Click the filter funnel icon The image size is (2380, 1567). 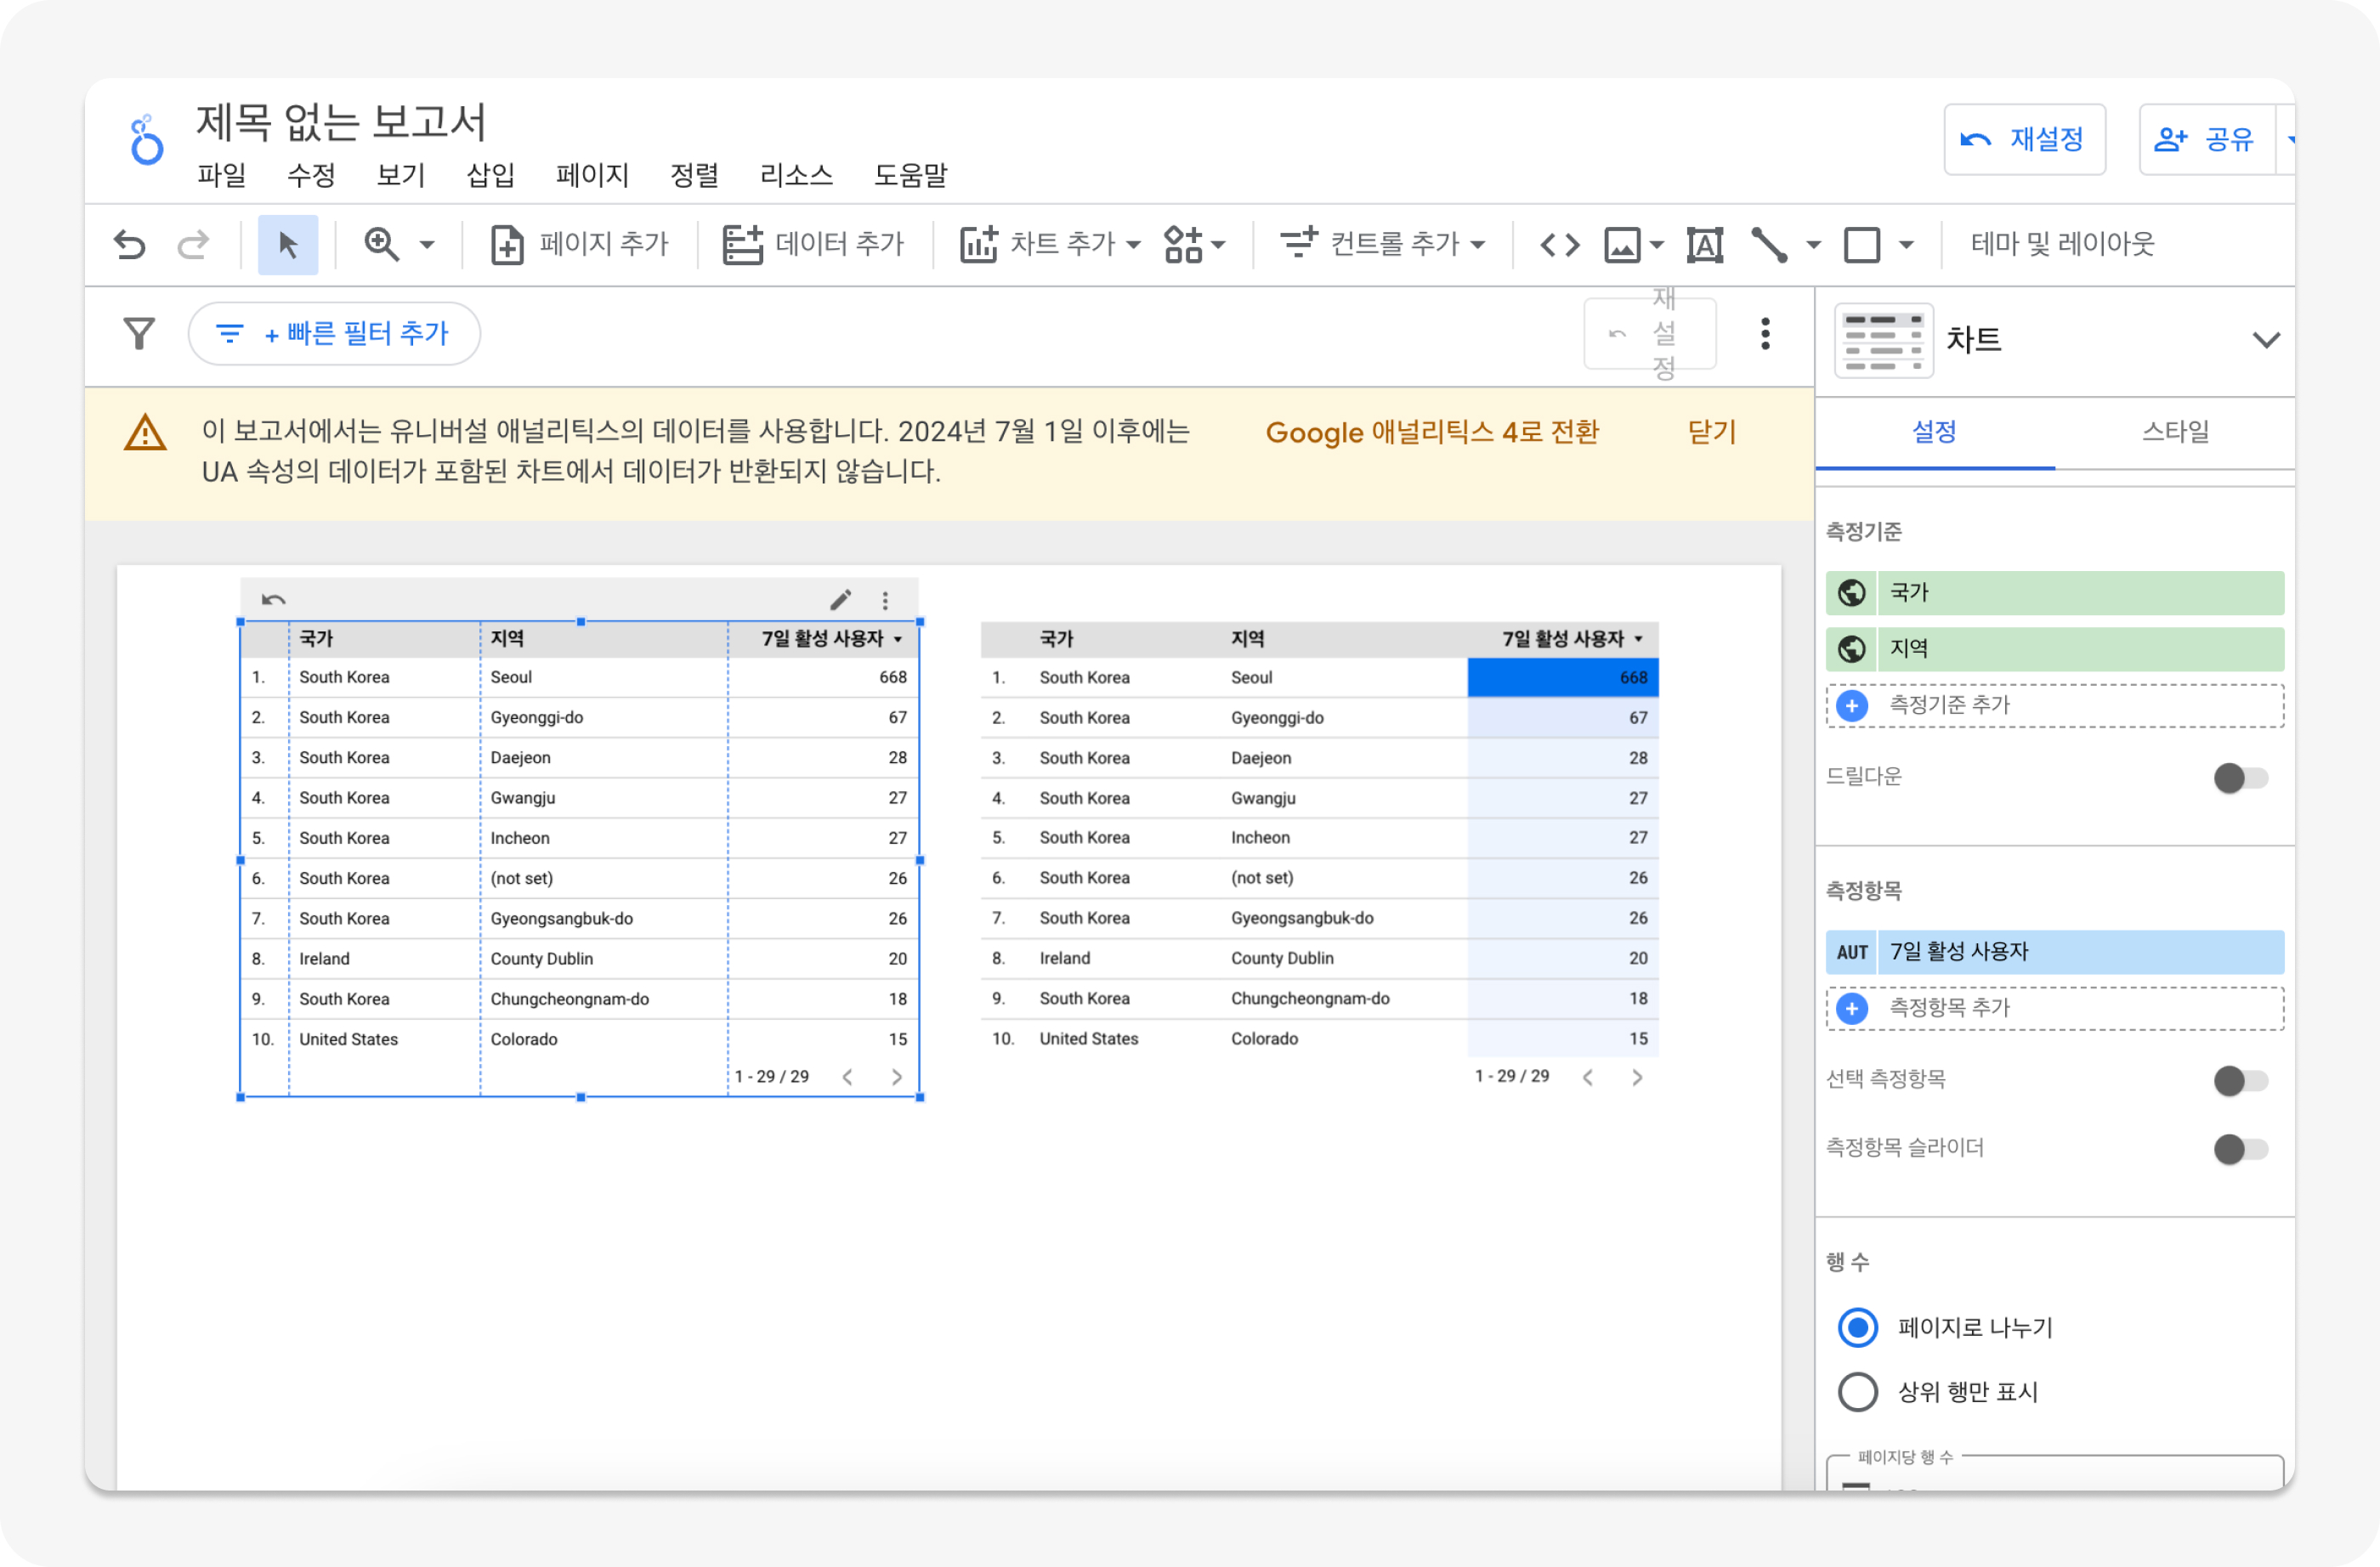139,333
